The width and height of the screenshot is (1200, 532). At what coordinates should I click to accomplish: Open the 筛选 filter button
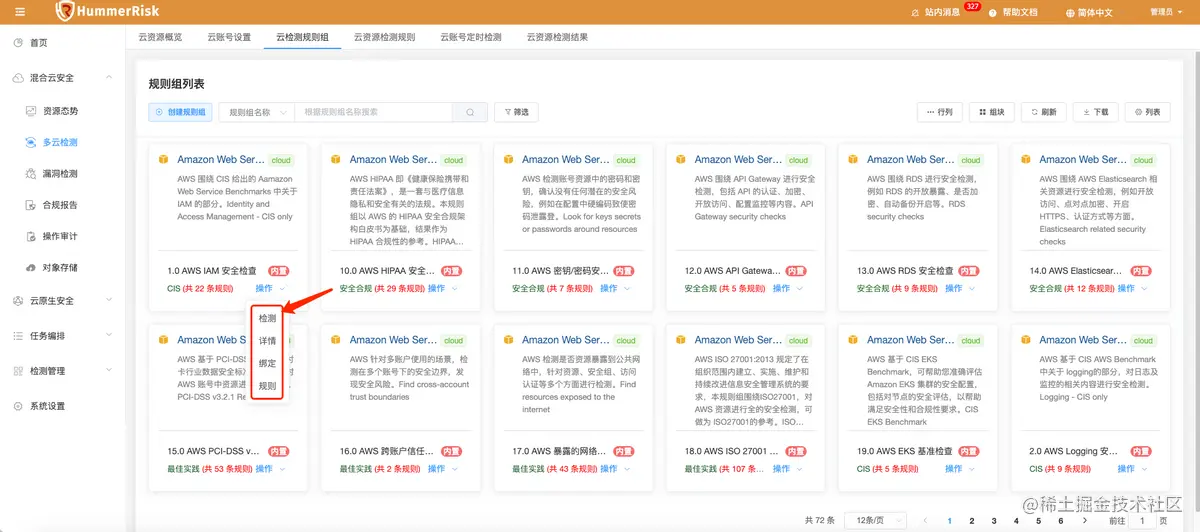click(x=517, y=112)
